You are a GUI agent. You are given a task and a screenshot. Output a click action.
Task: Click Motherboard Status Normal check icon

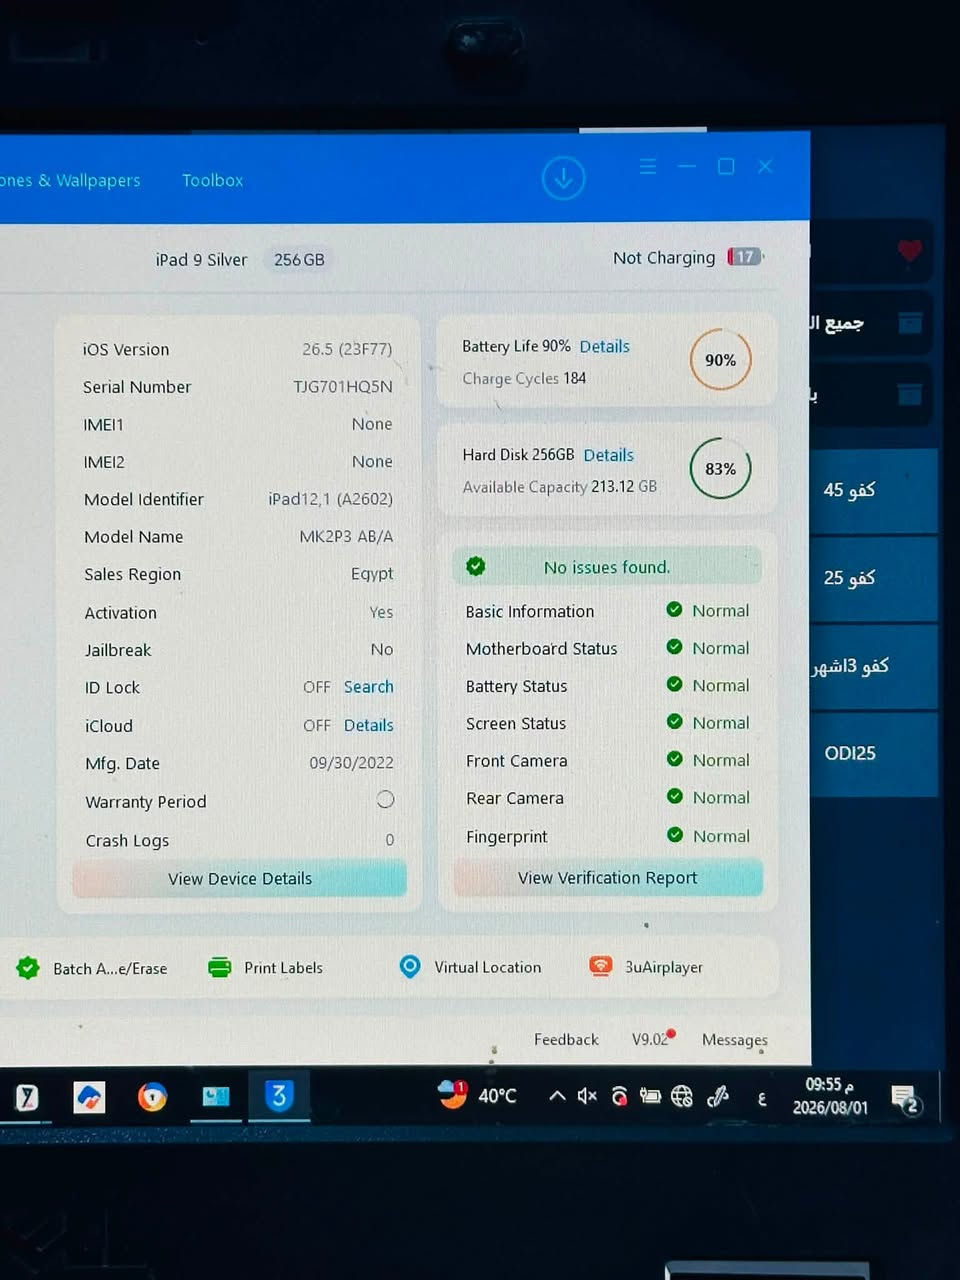point(674,647)
